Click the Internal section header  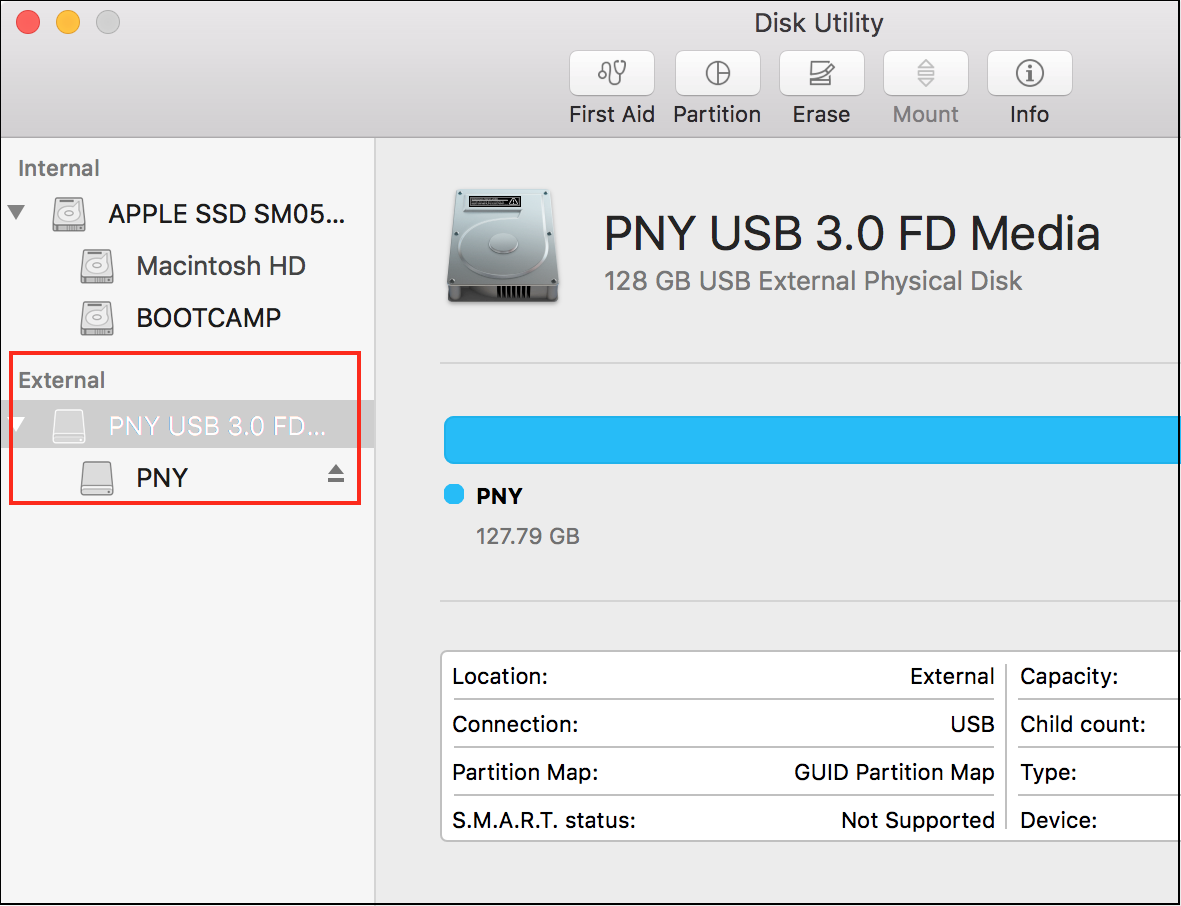(58, 168)
